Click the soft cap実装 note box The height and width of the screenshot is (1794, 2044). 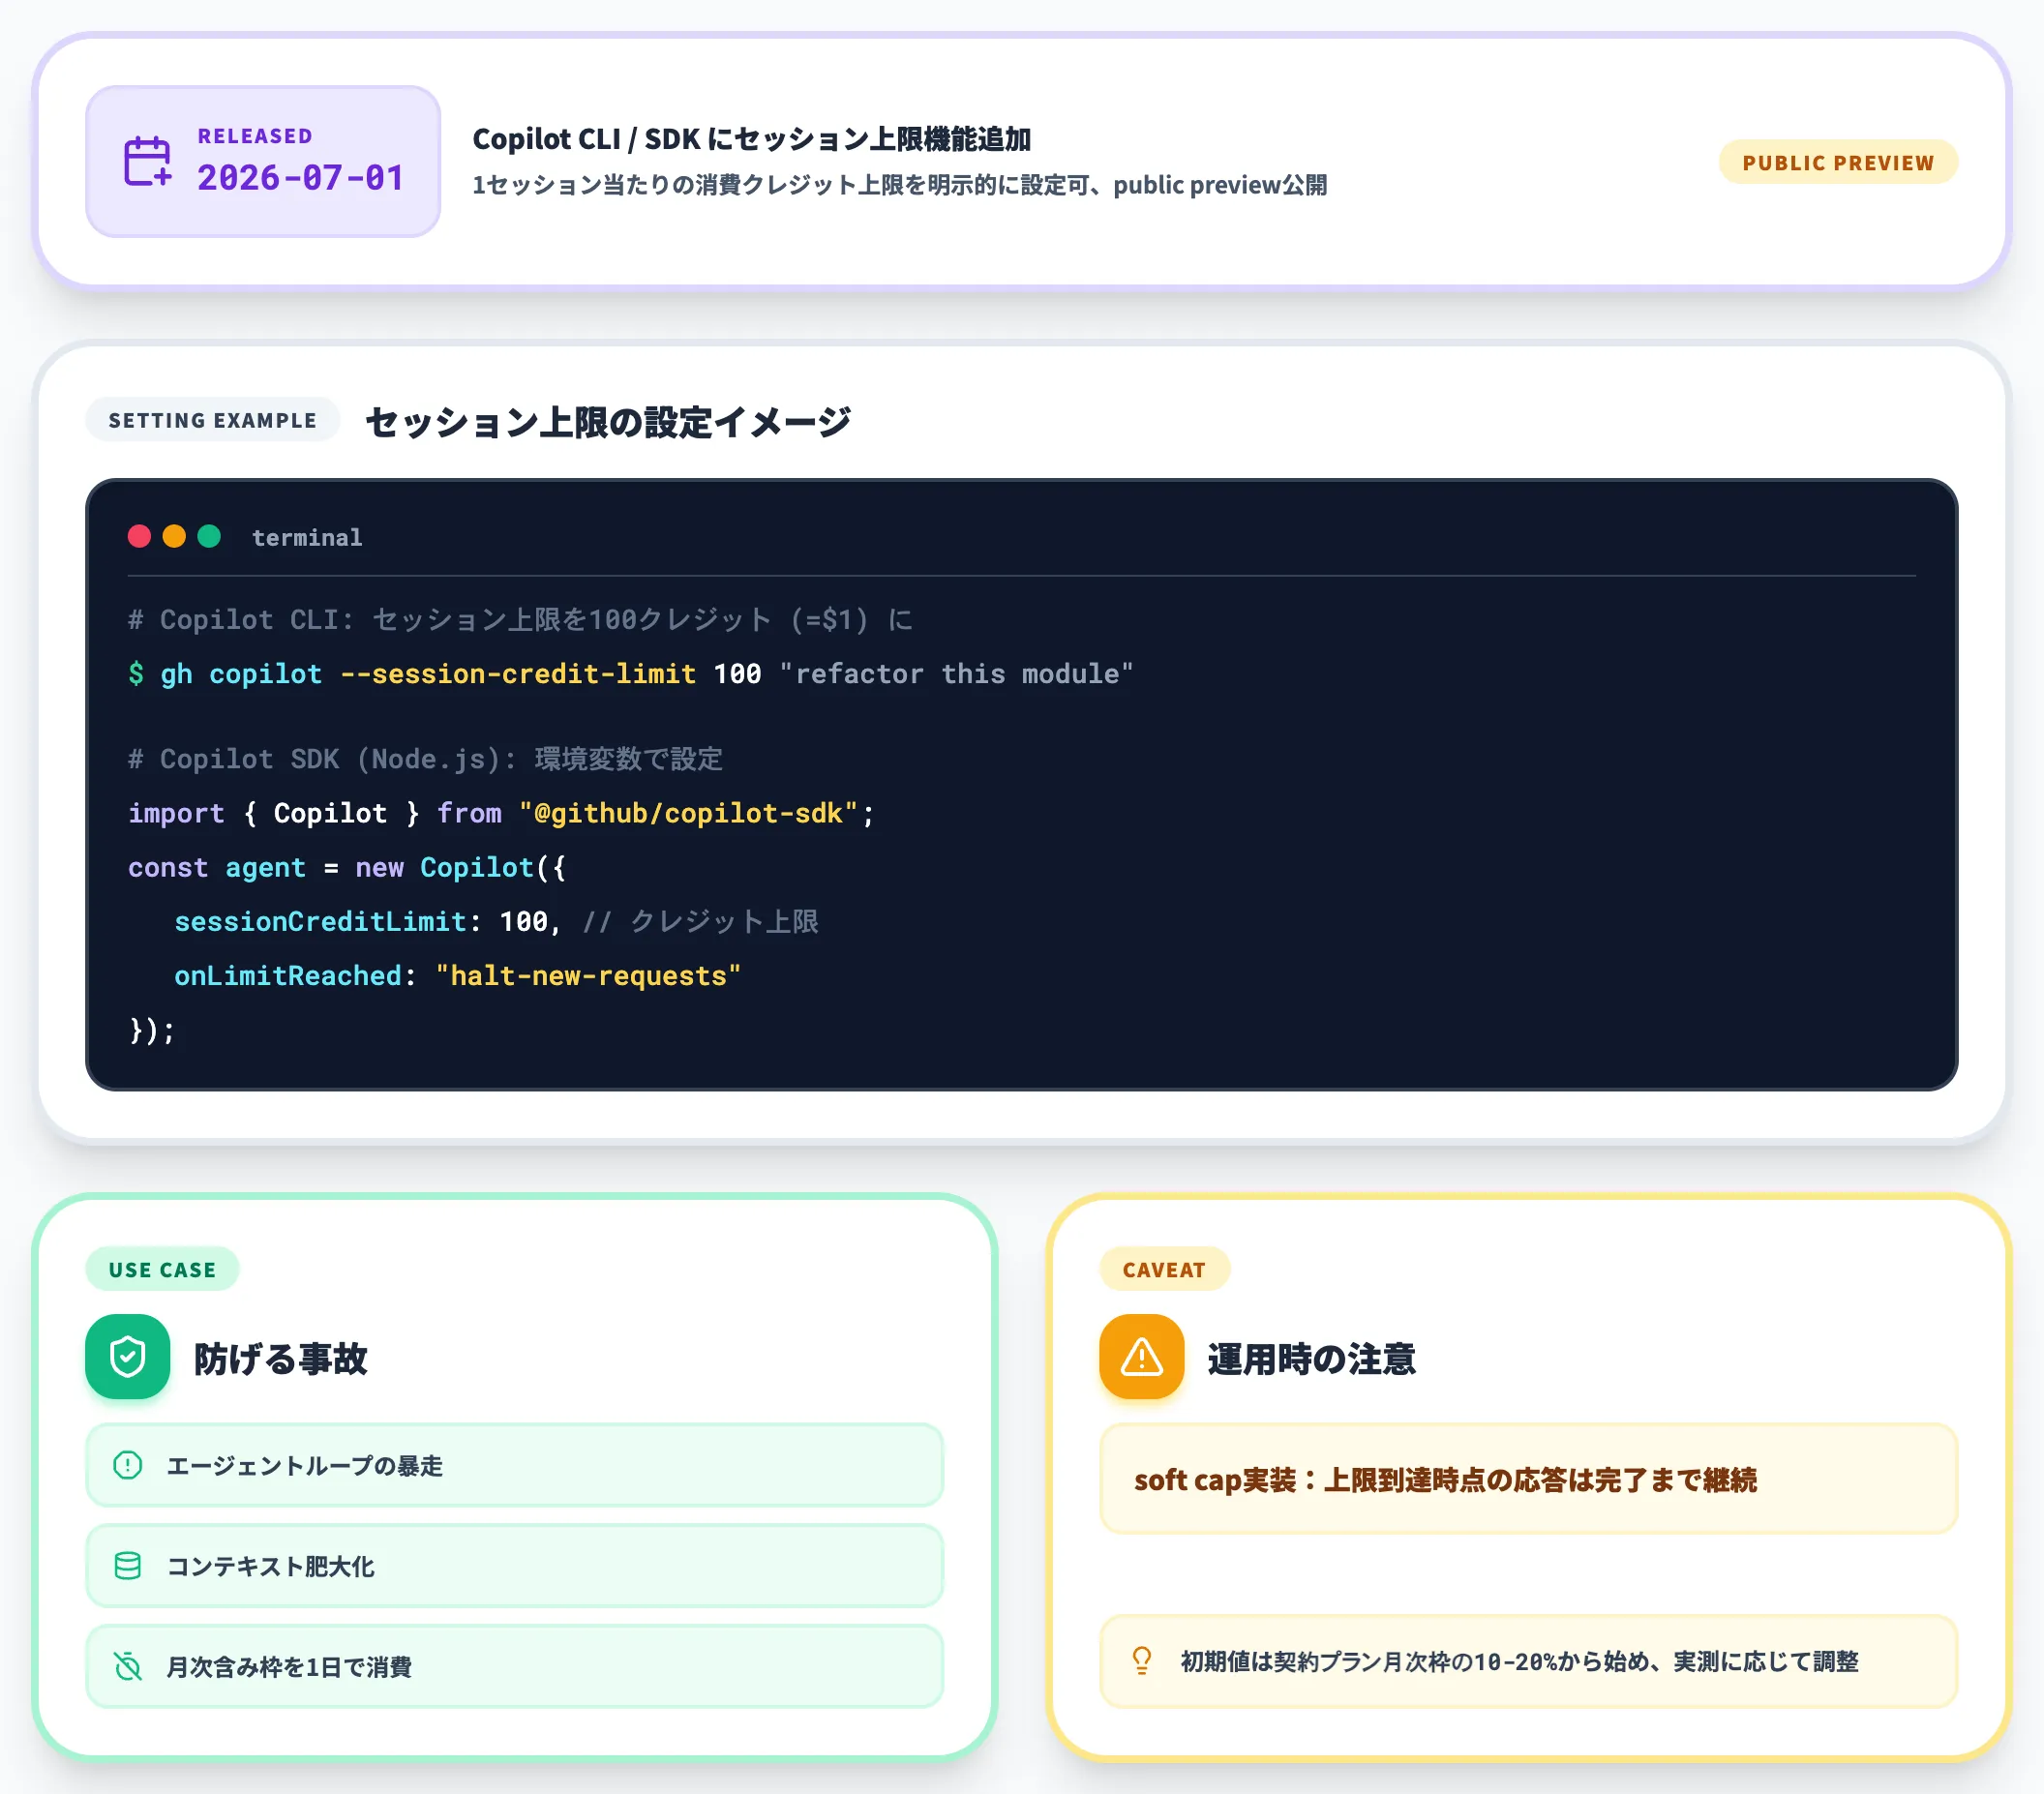1529,1479
